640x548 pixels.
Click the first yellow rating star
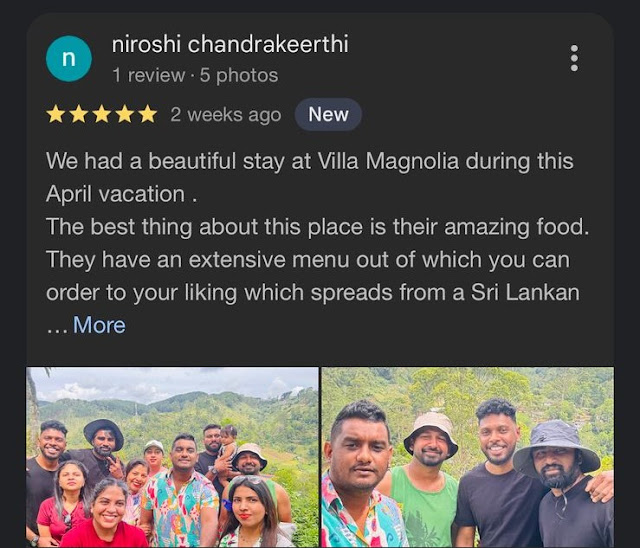click(56, 114)
